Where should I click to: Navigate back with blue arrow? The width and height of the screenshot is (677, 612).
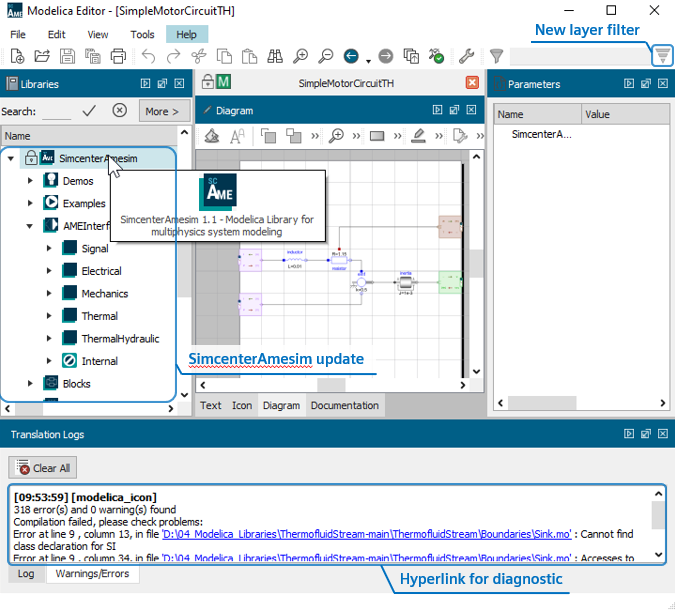point(351,56)
